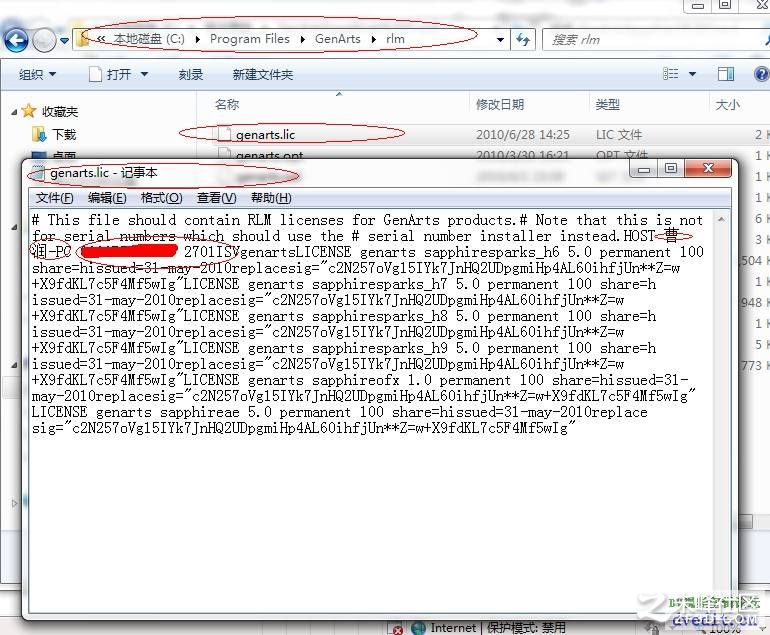The height and width of the screenshot is (635, 770).
Task: Click Notepad scrollbar's up arrow
Action: tap(721, 220)
